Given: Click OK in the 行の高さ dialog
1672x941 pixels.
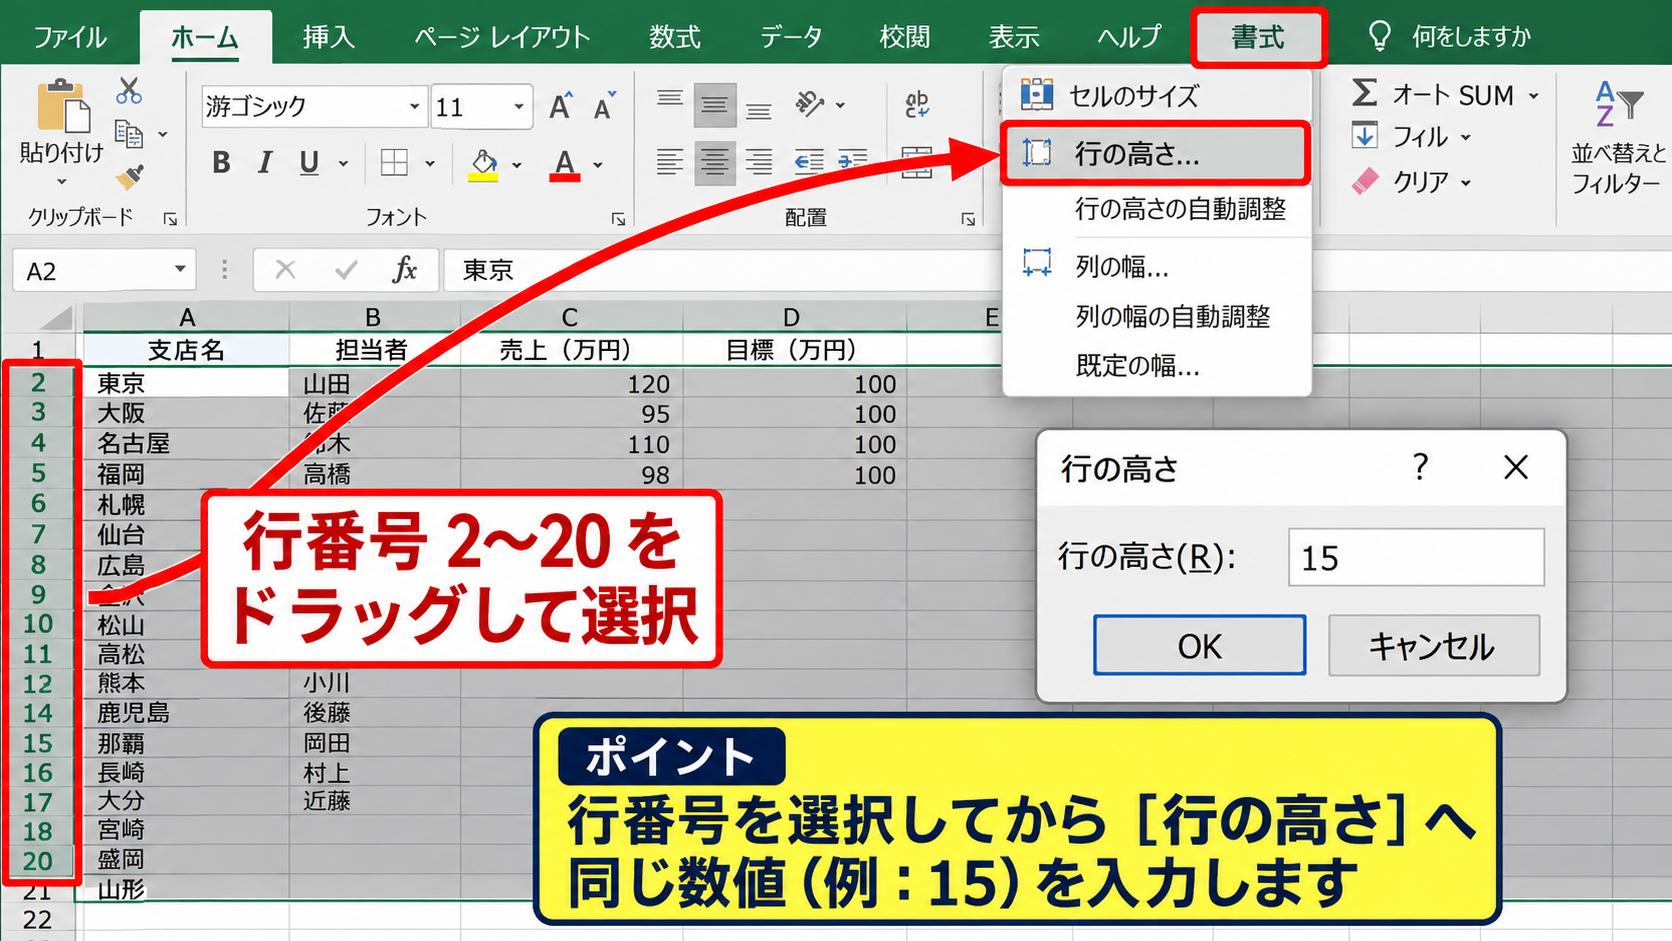Looking at the screenshot, I should click(x=1199, y=646).
